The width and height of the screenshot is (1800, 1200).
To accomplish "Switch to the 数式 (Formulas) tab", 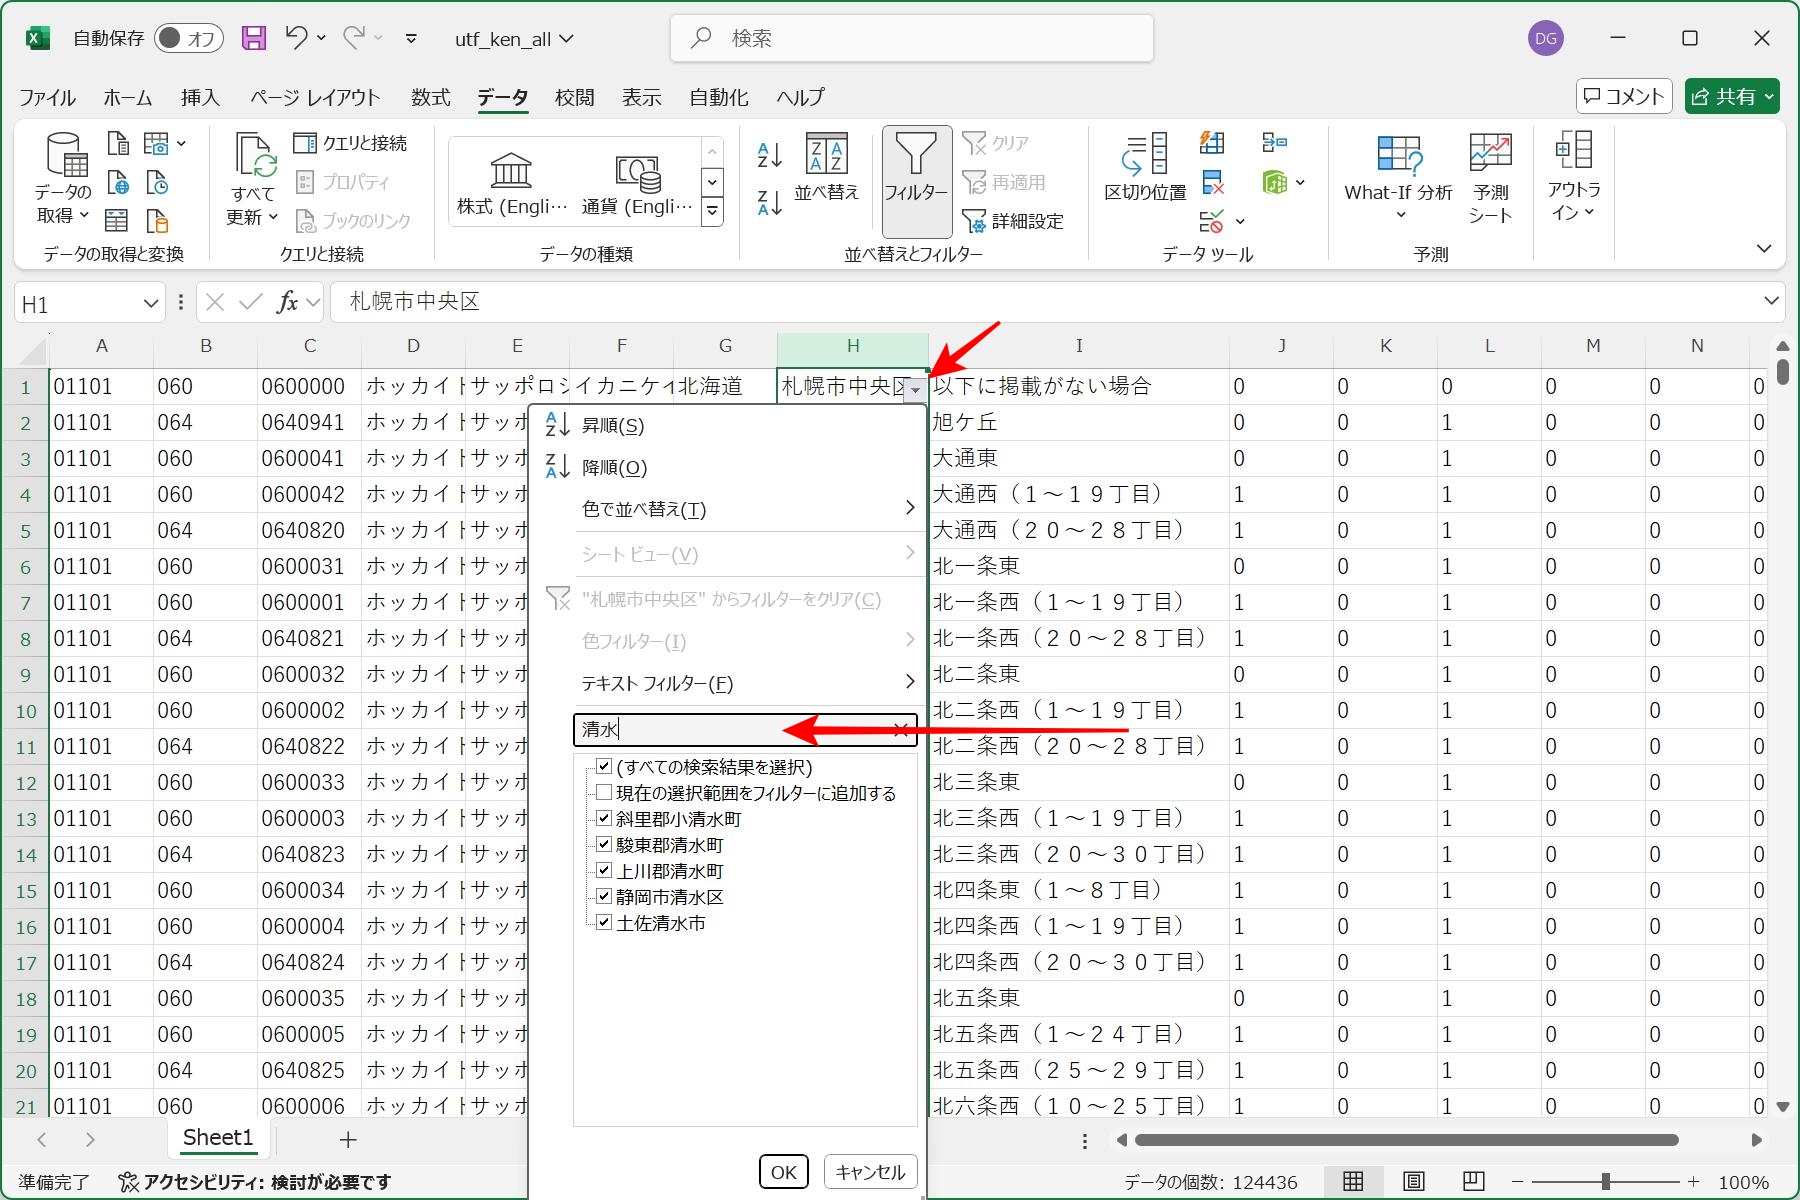I will coord(430,97).
